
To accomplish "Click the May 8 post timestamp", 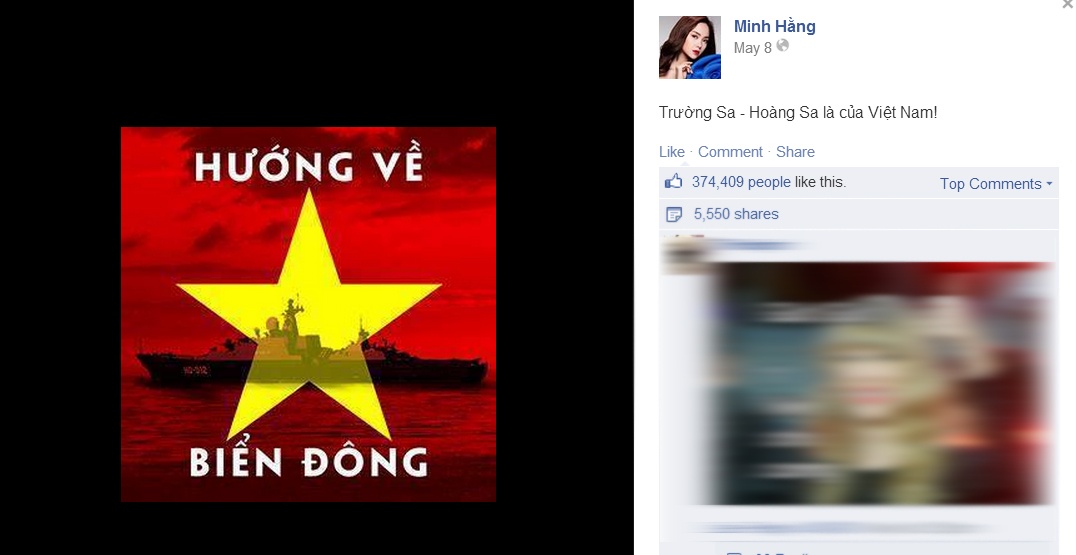I will 753,48.
